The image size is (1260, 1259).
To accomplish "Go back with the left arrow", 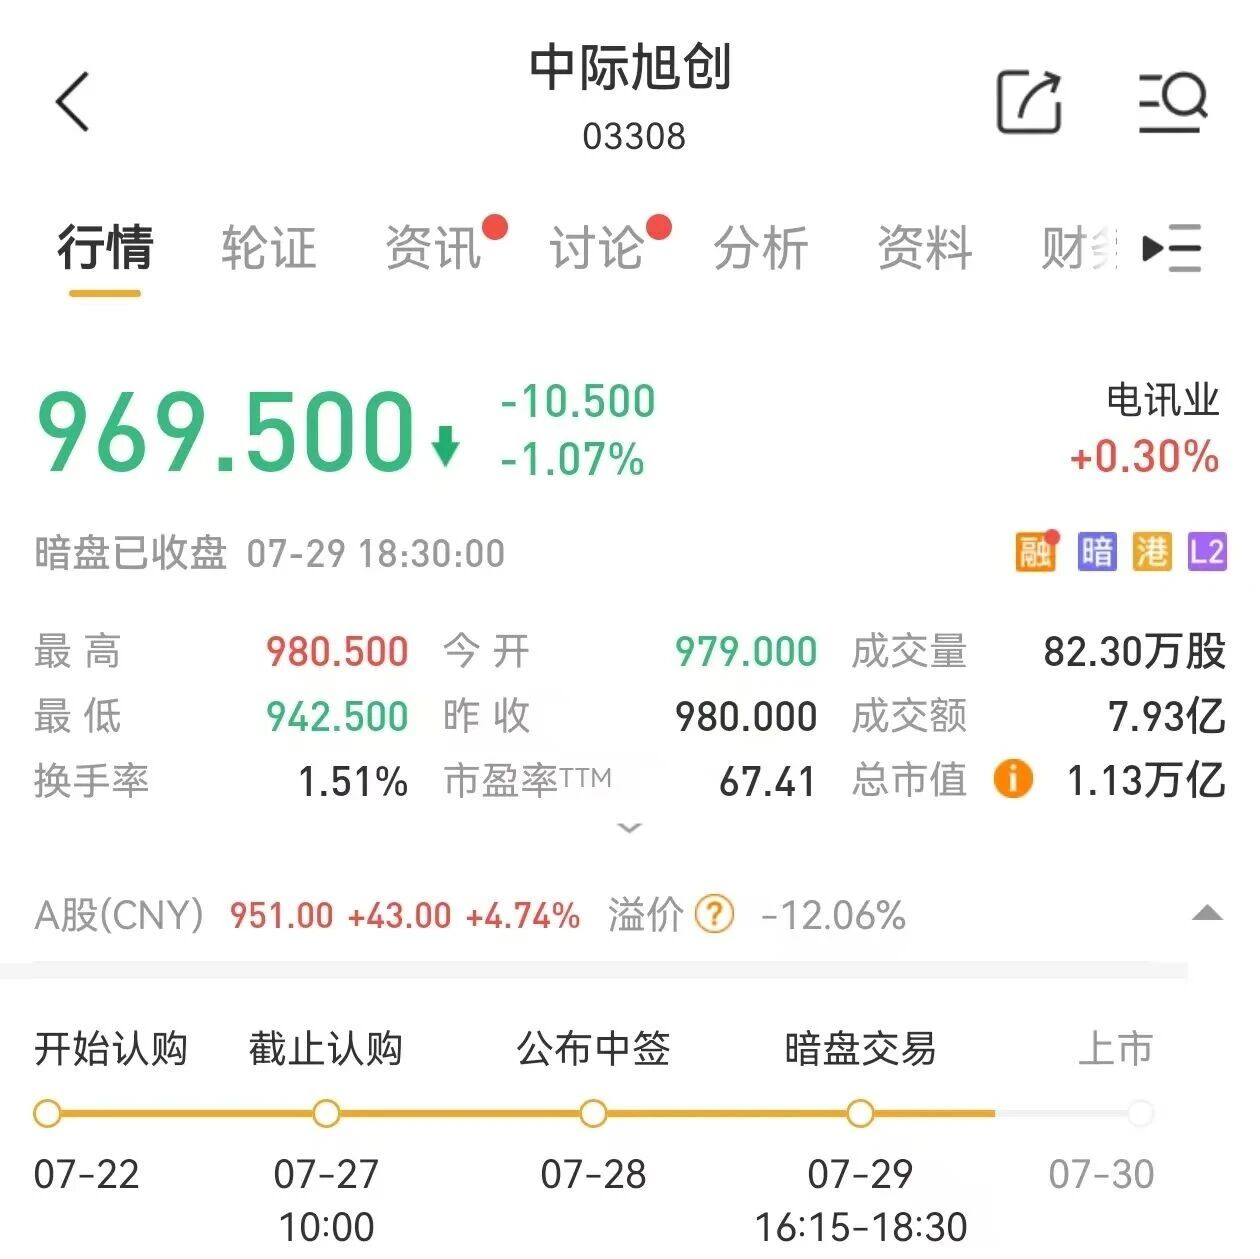I will tap(73, 101).
